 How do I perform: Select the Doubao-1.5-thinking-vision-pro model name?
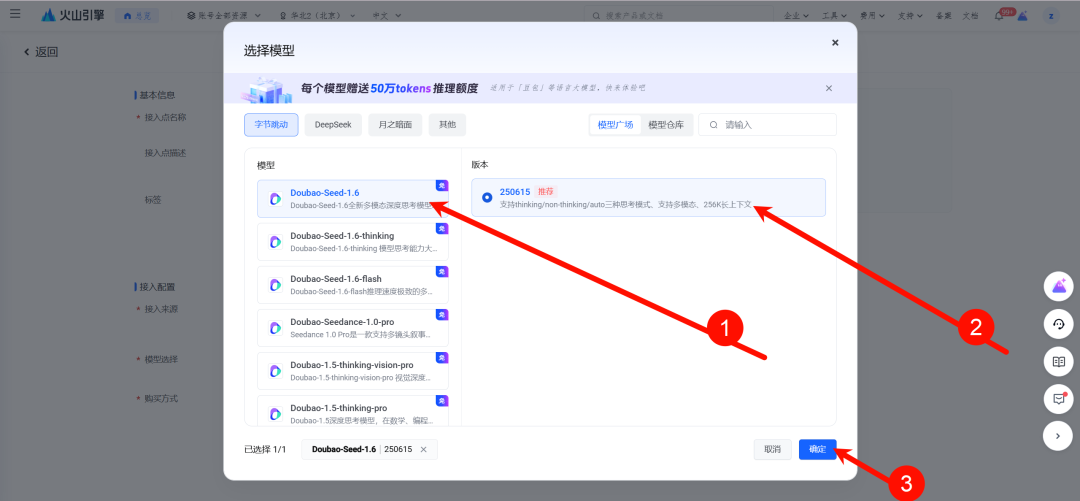pos(352,365)
